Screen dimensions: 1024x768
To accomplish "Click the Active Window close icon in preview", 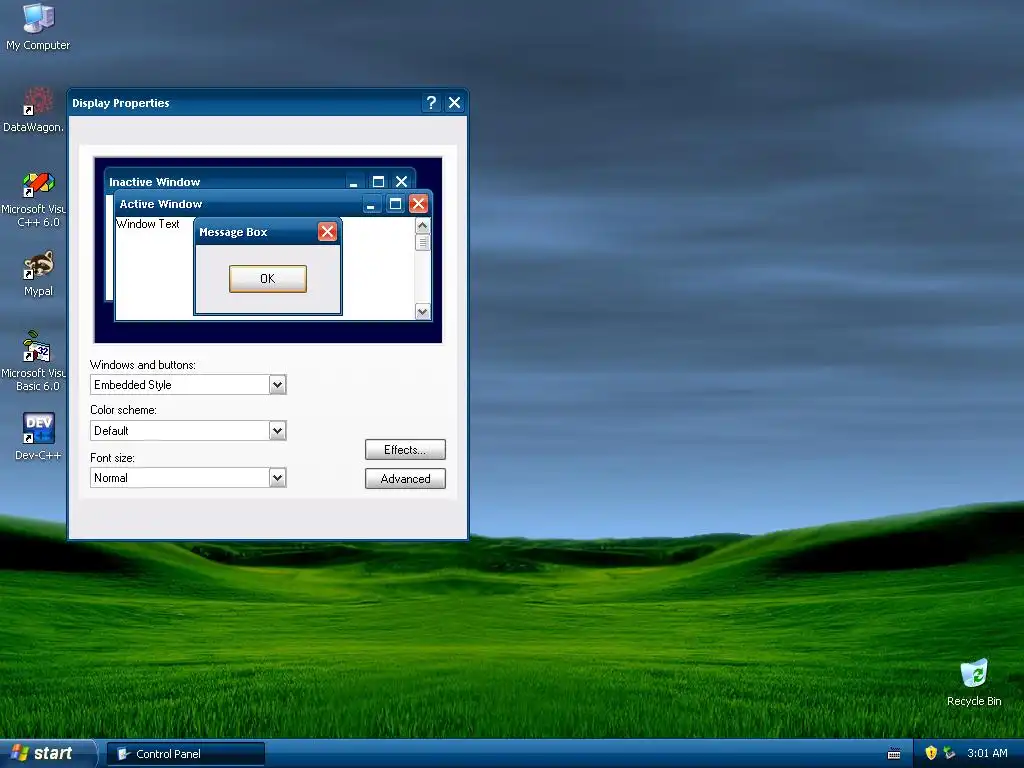I will [418, 204].
